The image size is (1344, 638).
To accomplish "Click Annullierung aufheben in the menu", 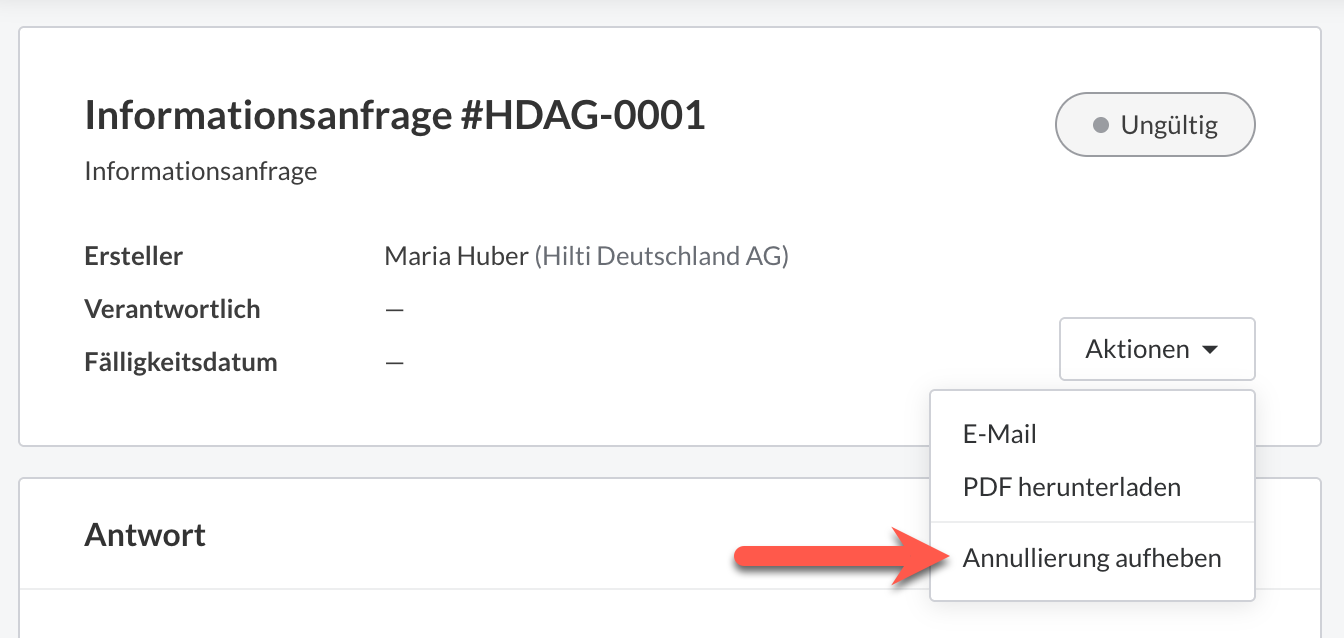I will [x=1092, y=558].
